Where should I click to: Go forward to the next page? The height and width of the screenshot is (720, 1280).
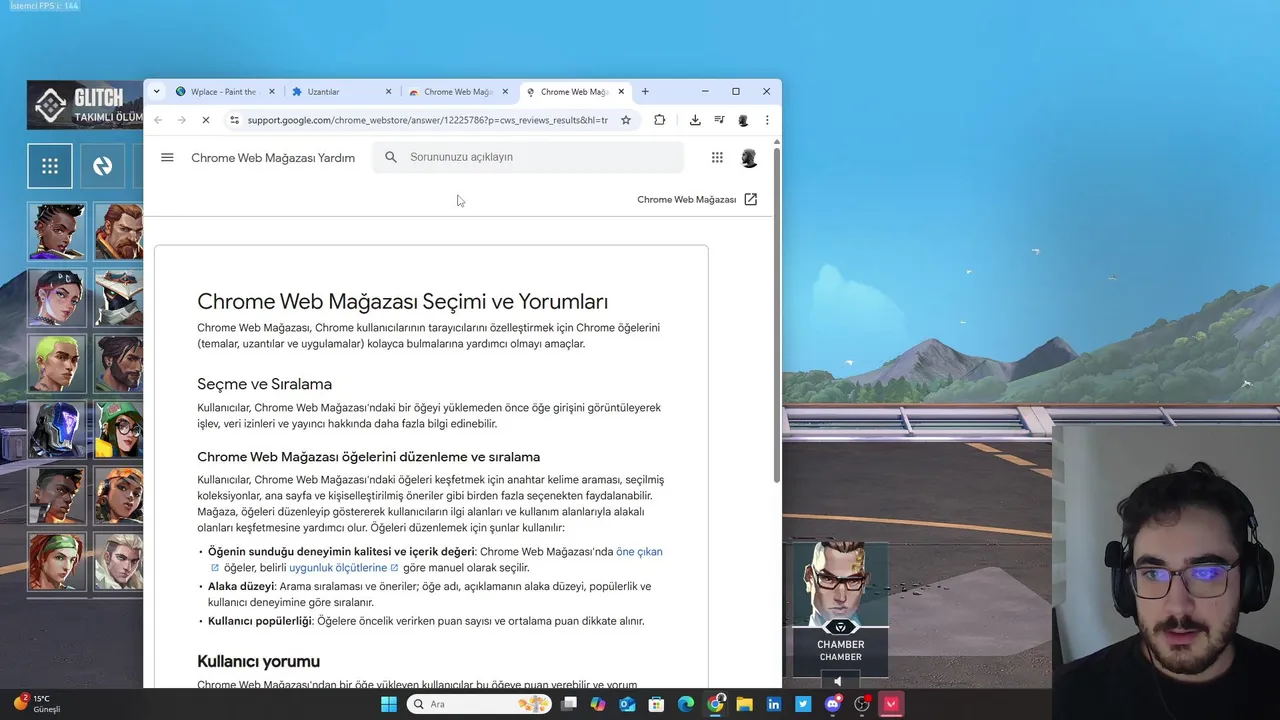[x=181, y=120]
